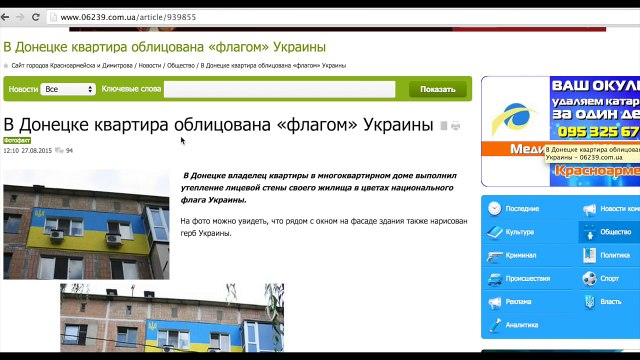
Task: Open the Культура category
Action: tap(520, 232)
